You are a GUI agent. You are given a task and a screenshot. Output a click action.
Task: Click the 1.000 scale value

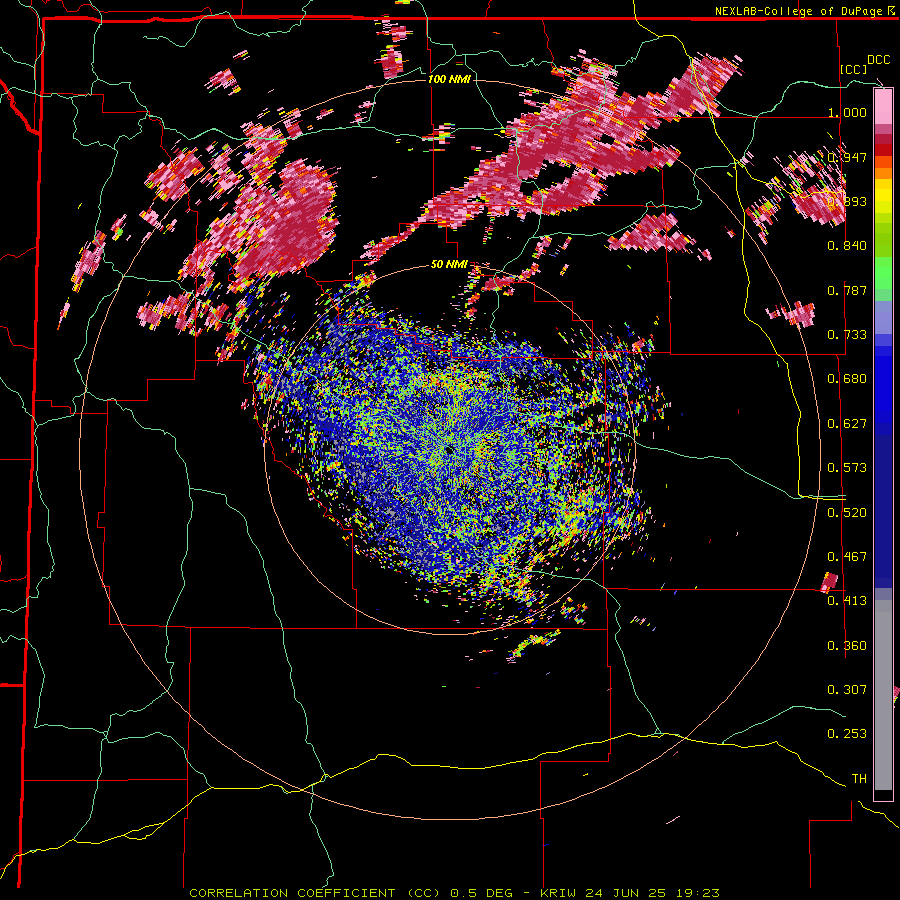(847, 112)
